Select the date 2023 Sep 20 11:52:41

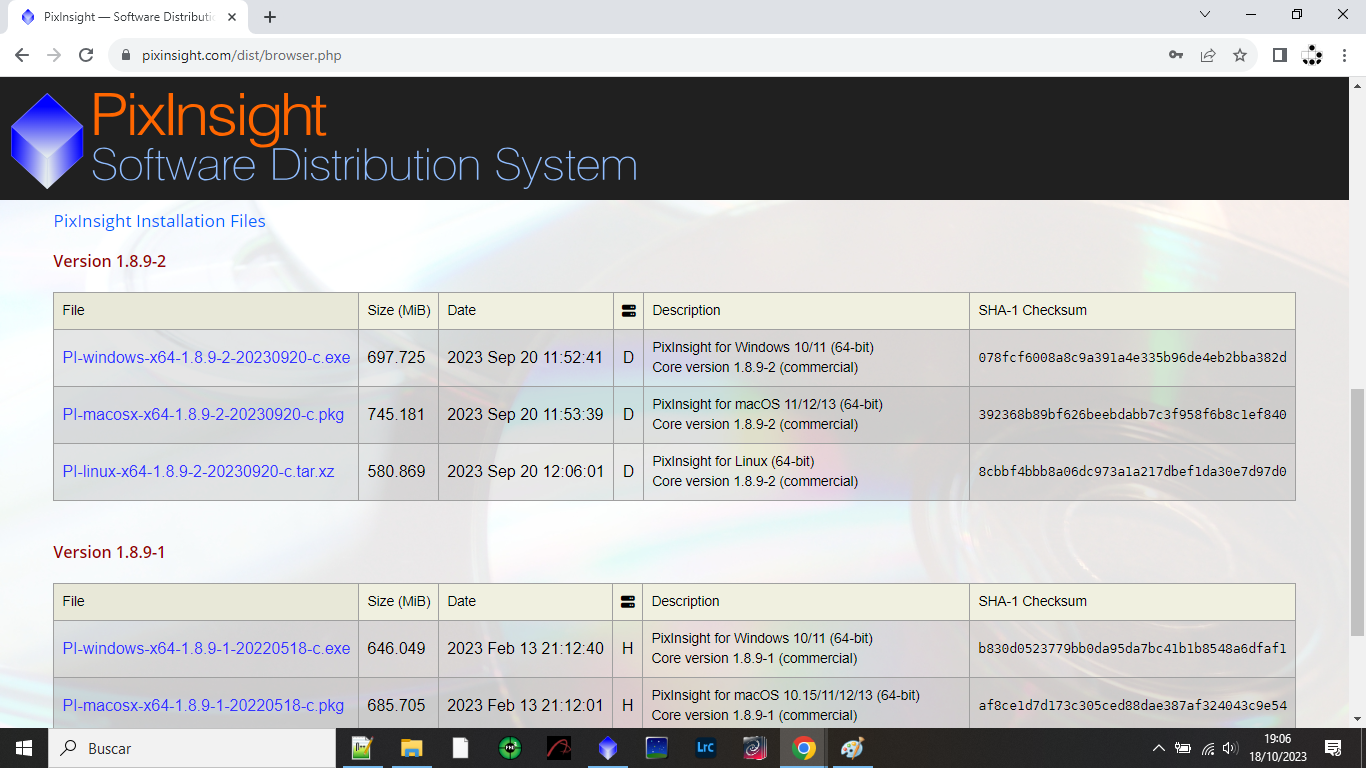(x=525, y=357)
